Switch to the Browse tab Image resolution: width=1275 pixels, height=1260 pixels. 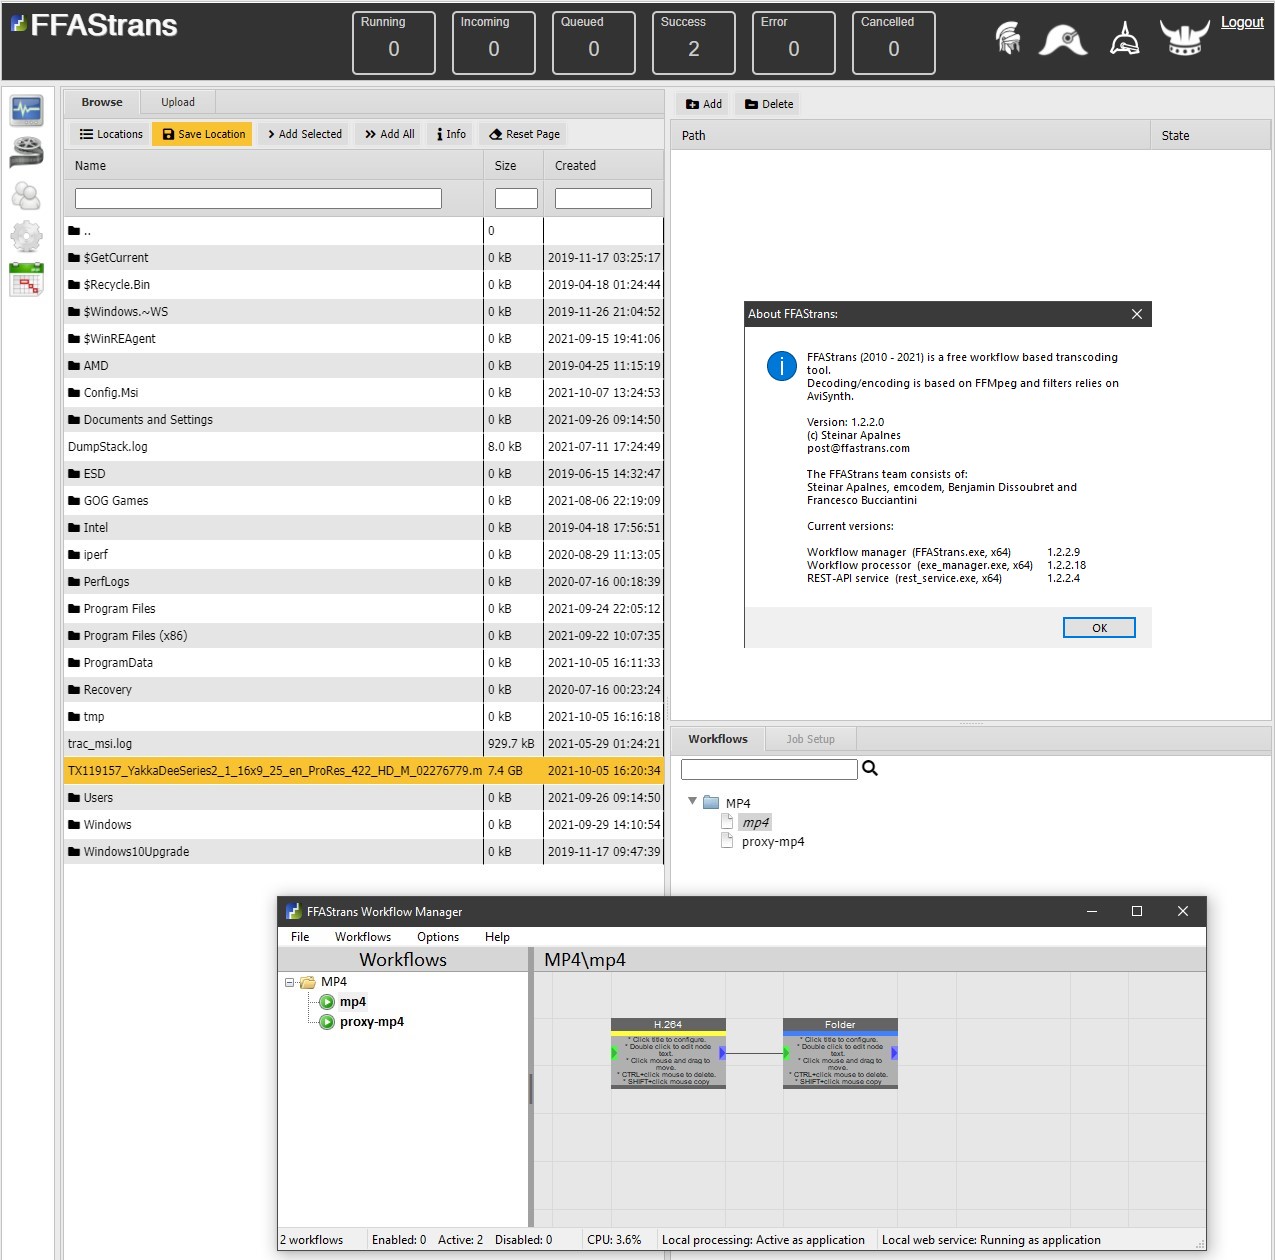(102, 102)
